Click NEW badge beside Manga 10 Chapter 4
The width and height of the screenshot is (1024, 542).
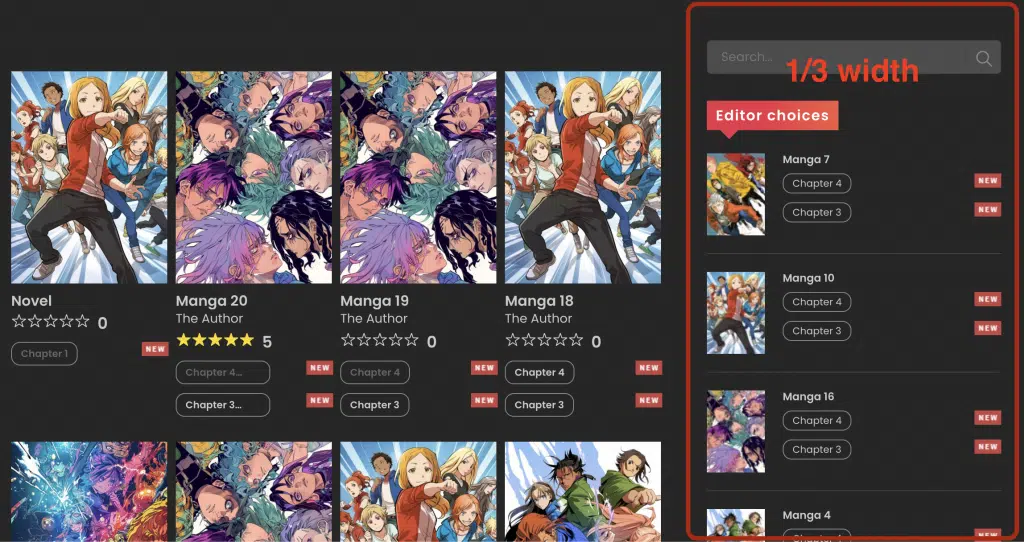pos(987,299)
